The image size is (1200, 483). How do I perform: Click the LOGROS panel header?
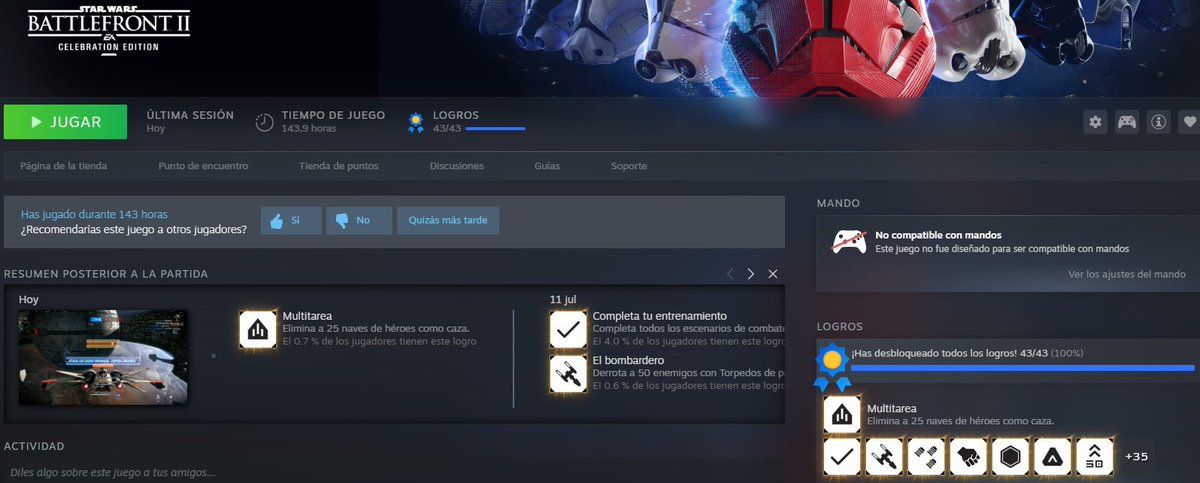(840, 327)
